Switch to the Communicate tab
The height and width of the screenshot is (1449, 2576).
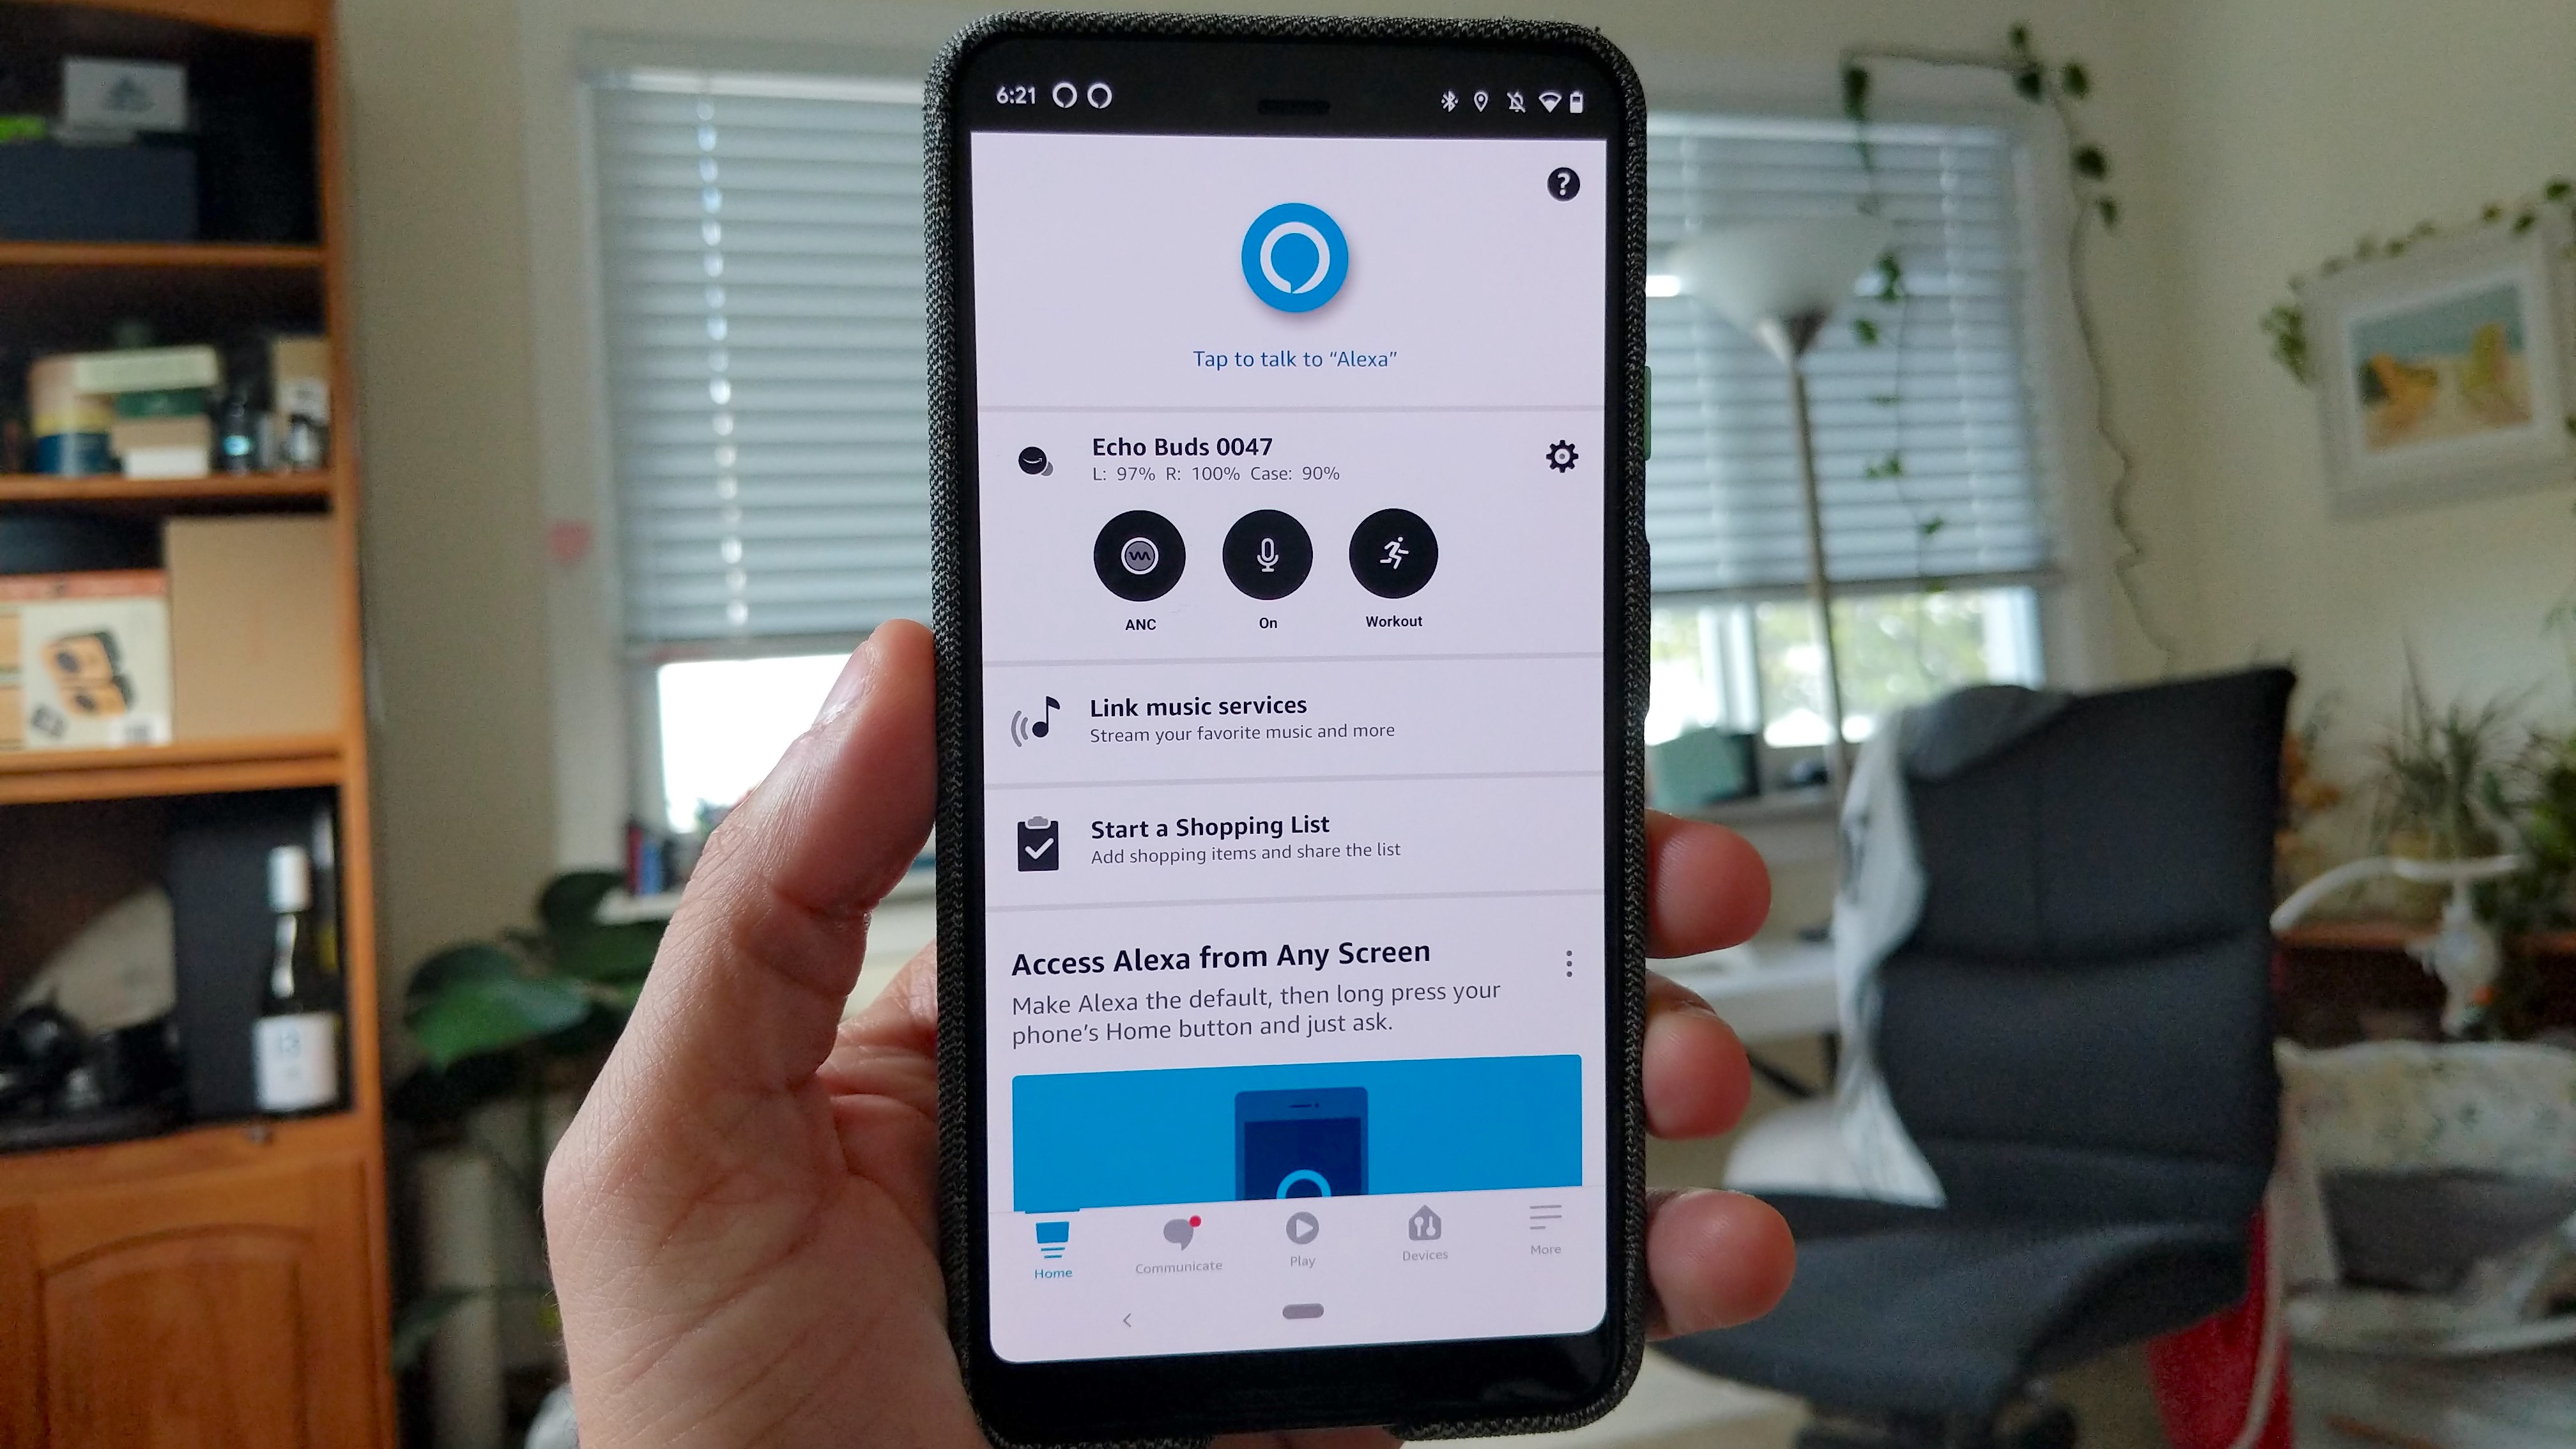coord(1178,1238)
